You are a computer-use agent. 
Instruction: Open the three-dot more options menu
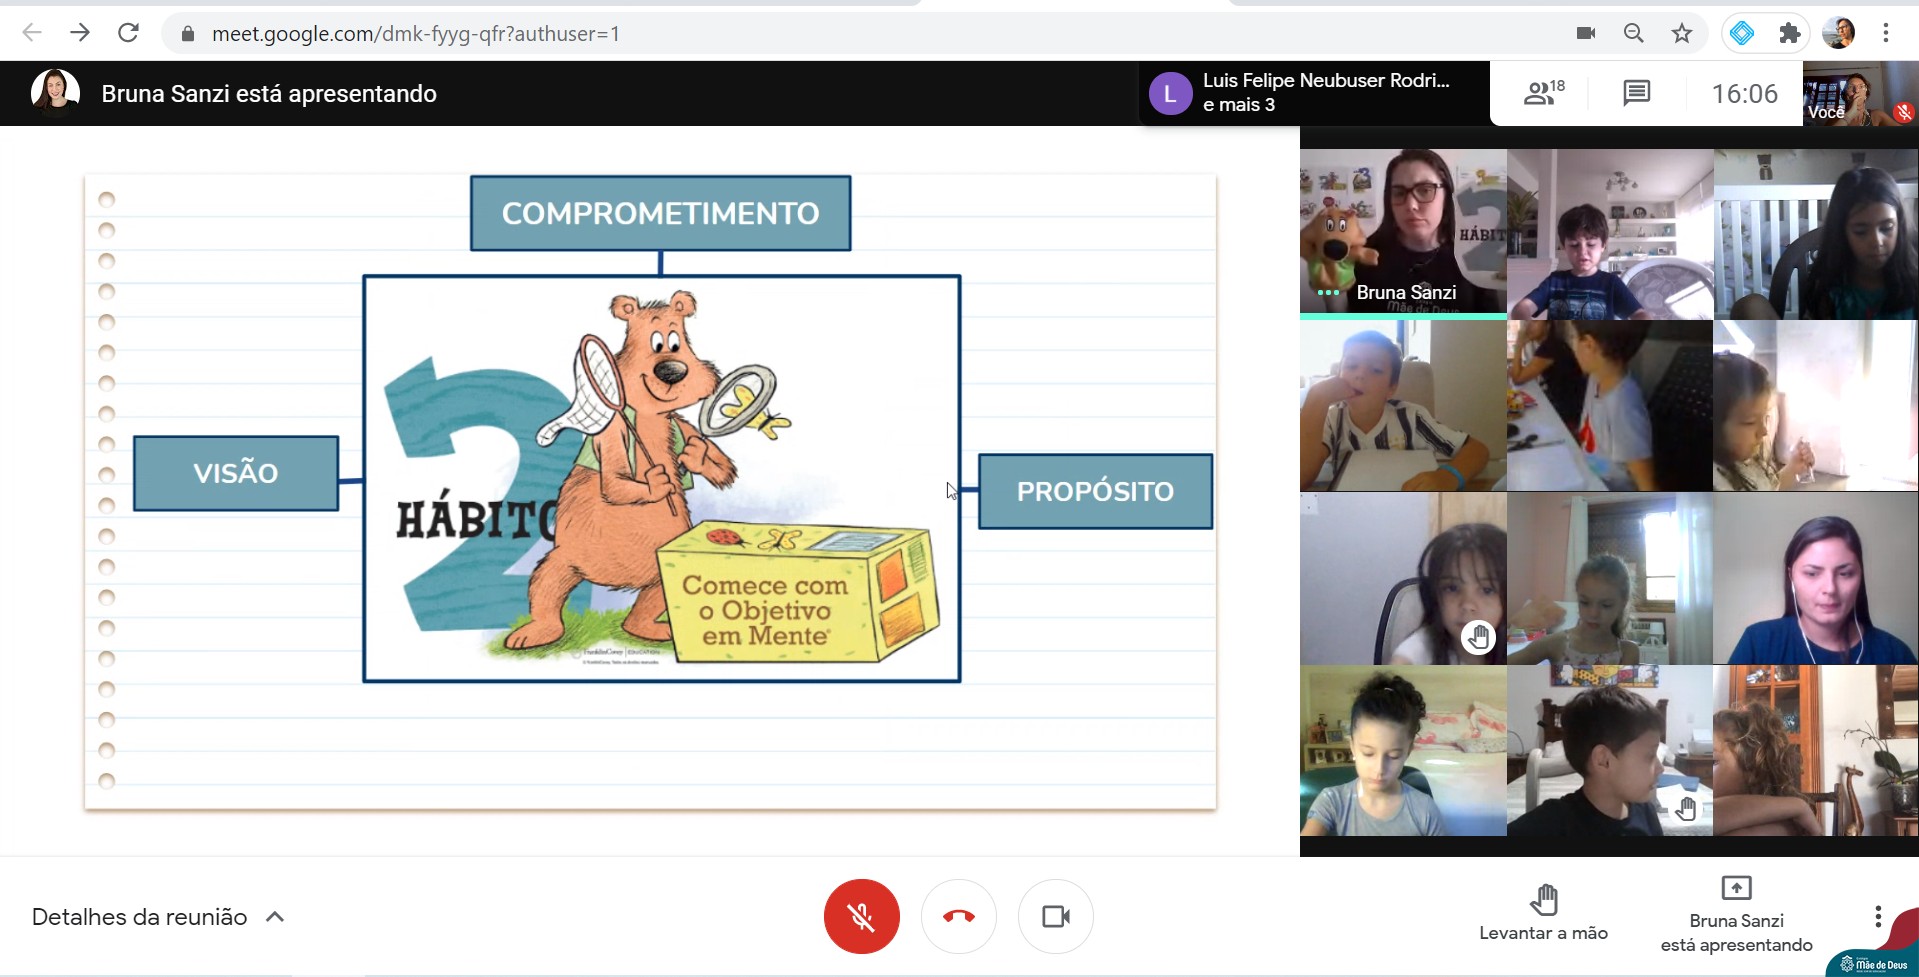(x=1877, y=916)
